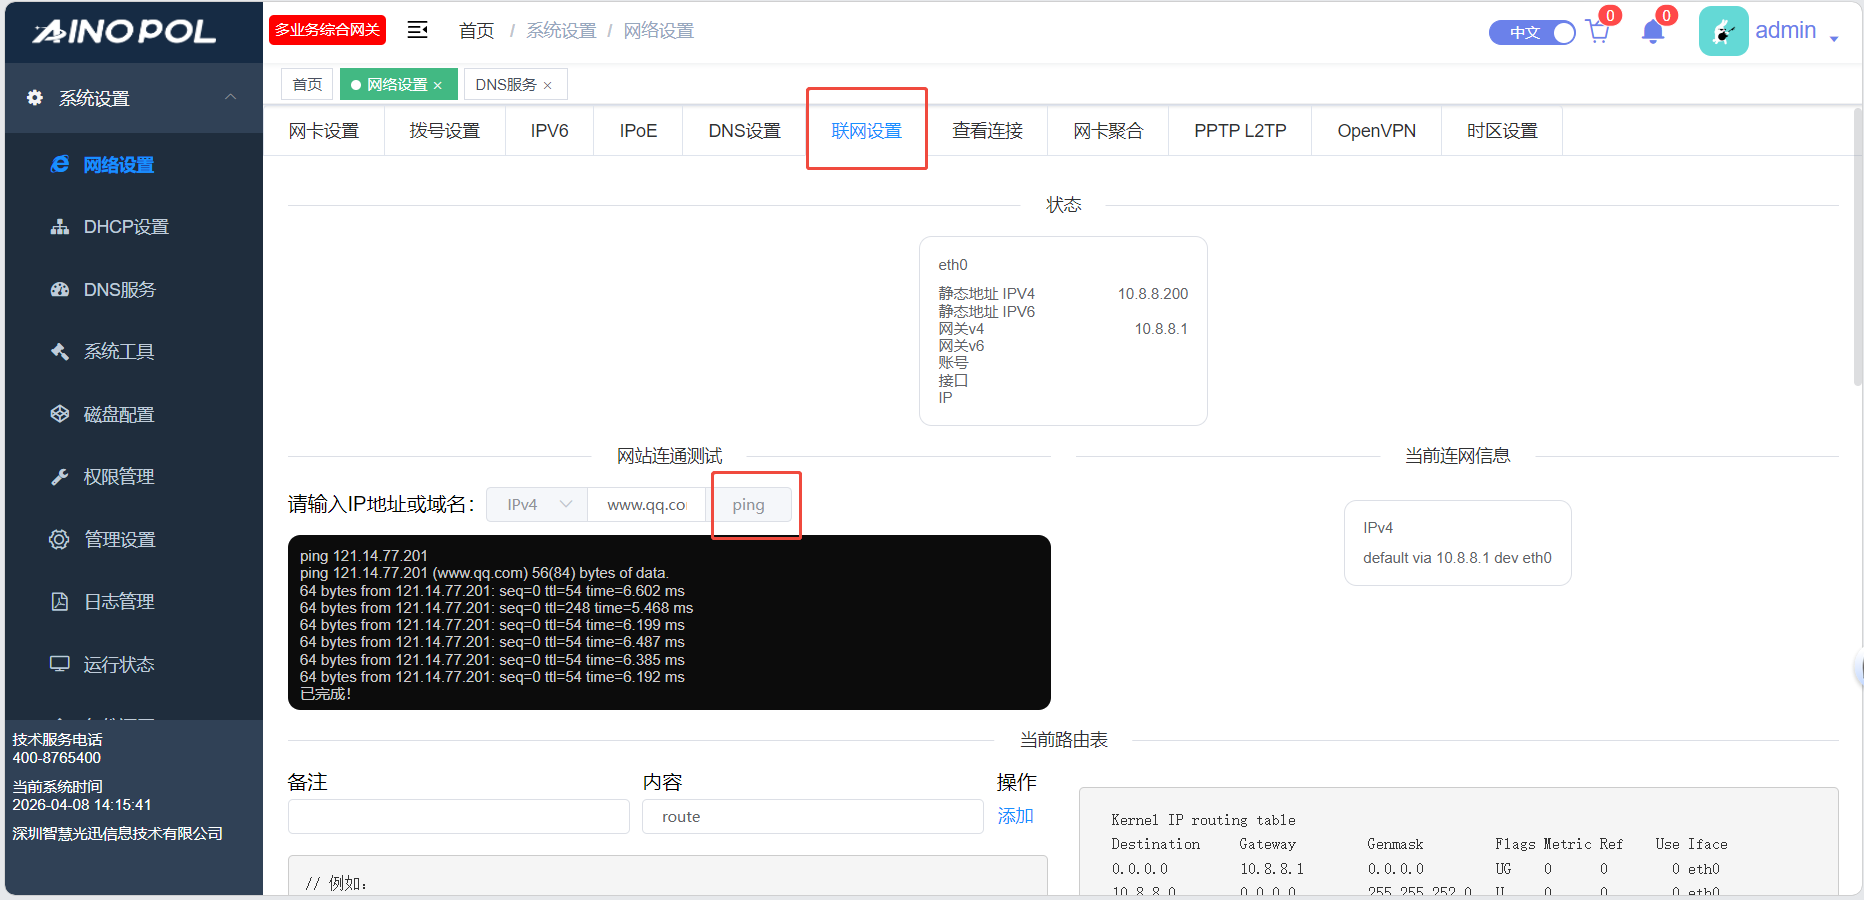This screenshot has width=1864, height=900.
Task: Open 磁盘配置 in the sidebar
Action: tap(118, 415)
